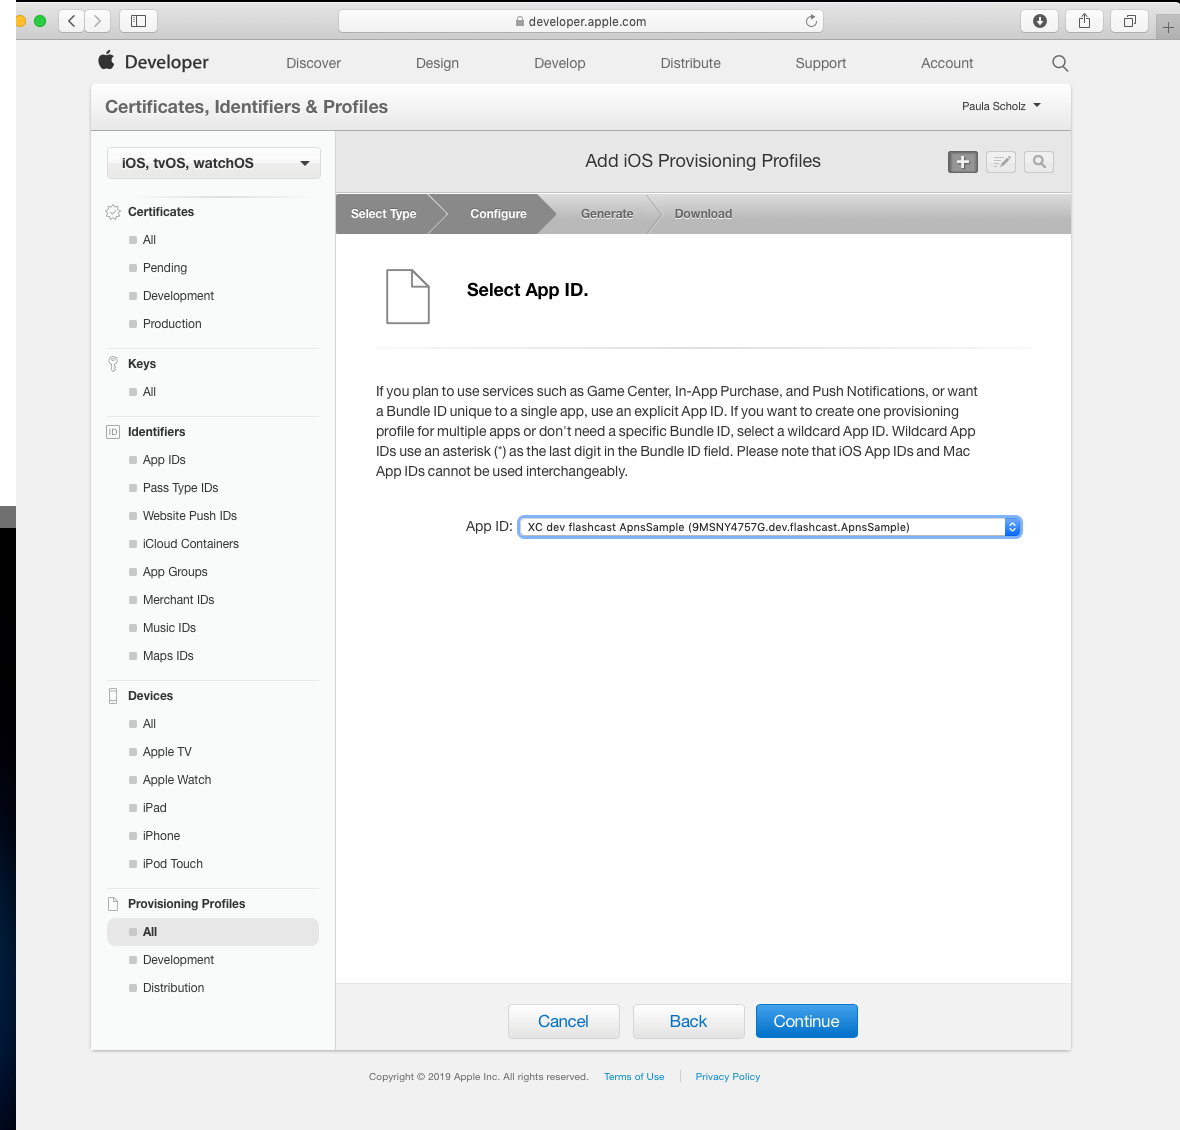This screenshot has height=1130, width=1180.
Task: Open the Paula Scholz account menu
Action: pyautogui.click(x=1001, y=106)
